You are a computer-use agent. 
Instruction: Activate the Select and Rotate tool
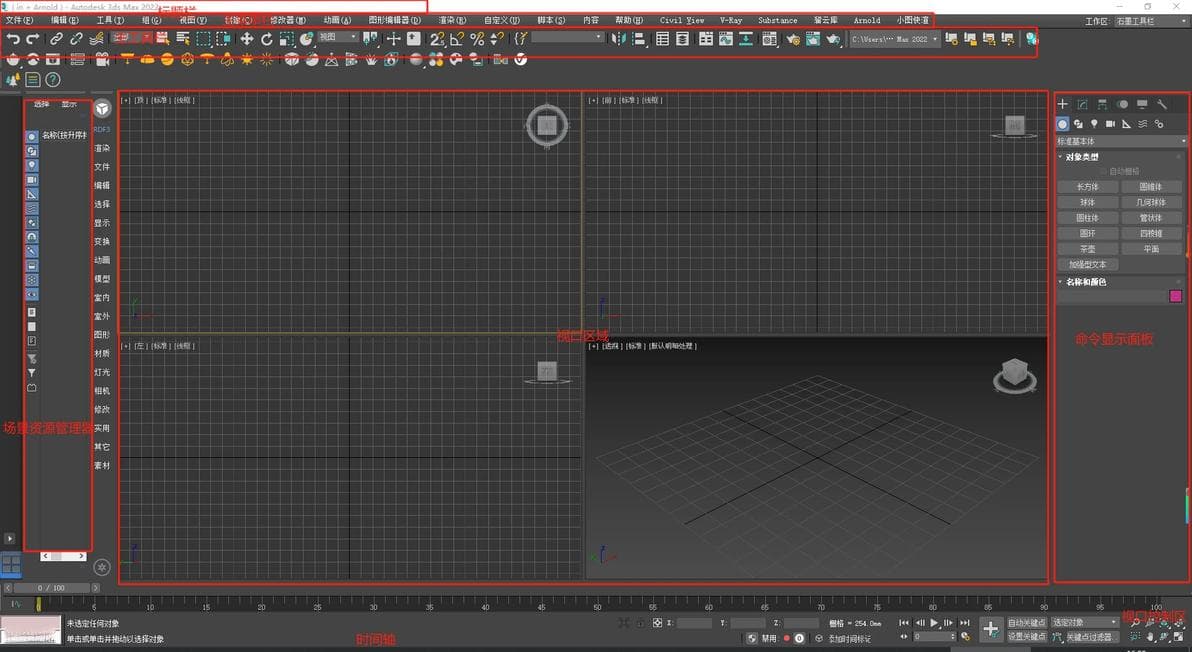(266, 39)
